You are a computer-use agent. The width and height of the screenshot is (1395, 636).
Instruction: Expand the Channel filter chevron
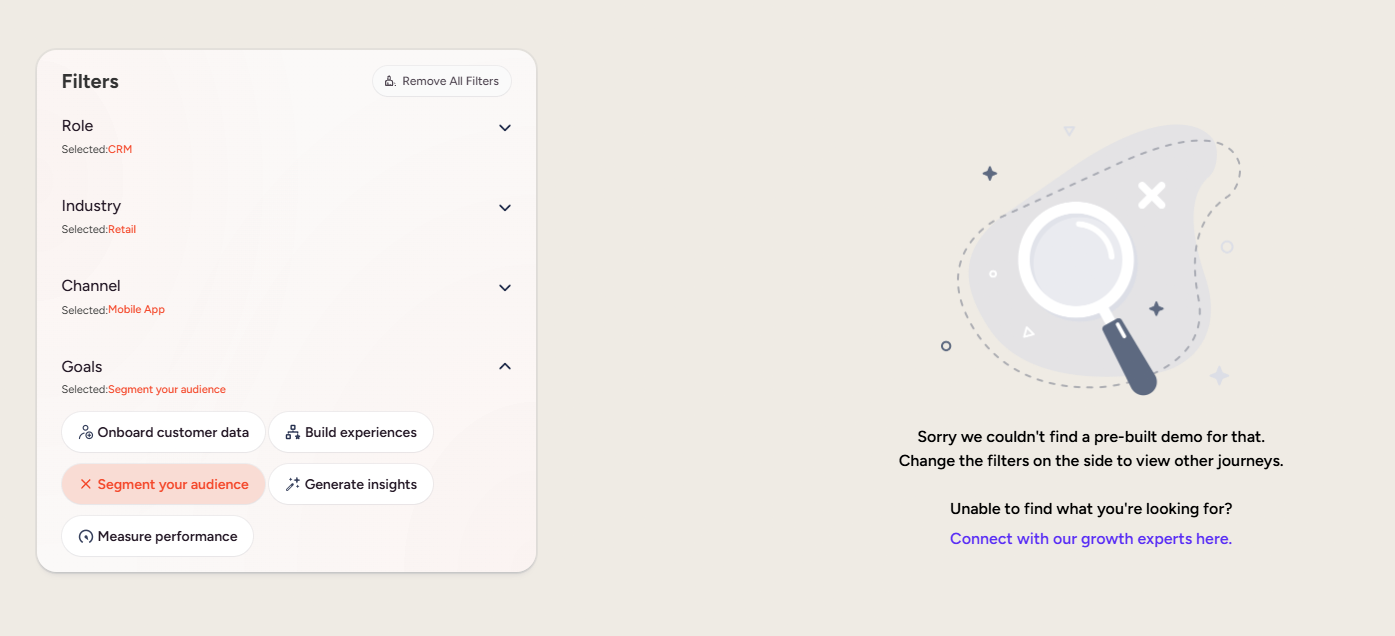click(505, 288)
